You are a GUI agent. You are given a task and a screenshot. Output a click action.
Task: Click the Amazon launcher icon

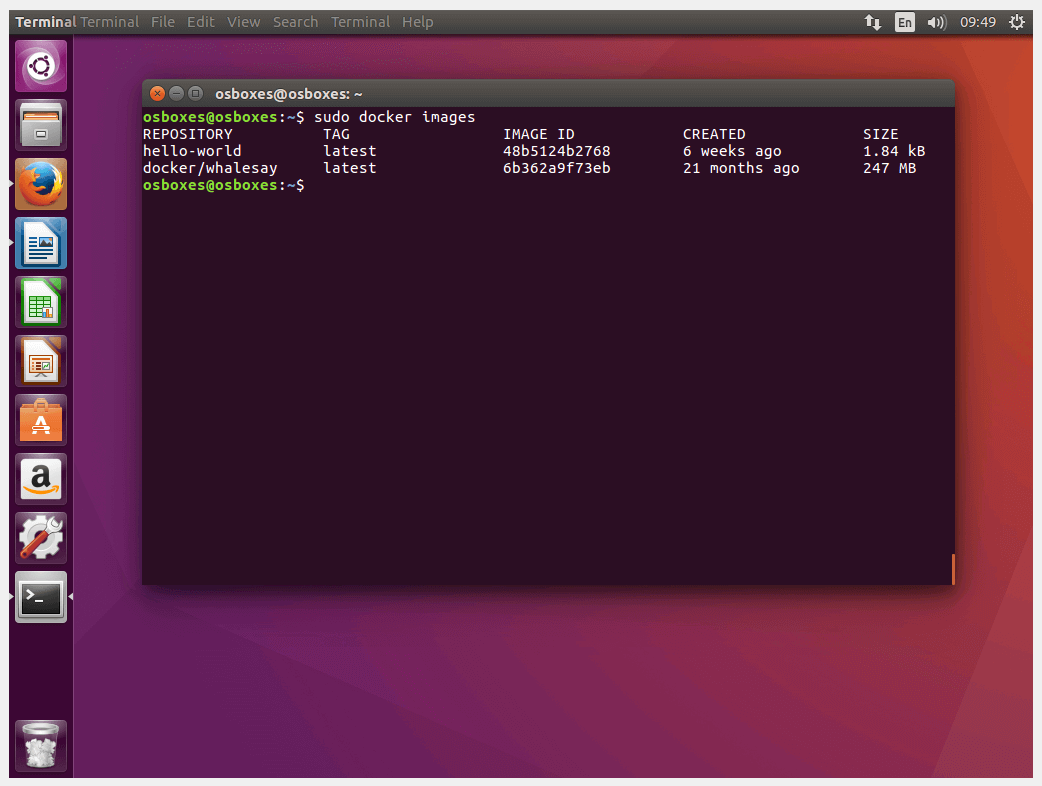tap(41, 479)
